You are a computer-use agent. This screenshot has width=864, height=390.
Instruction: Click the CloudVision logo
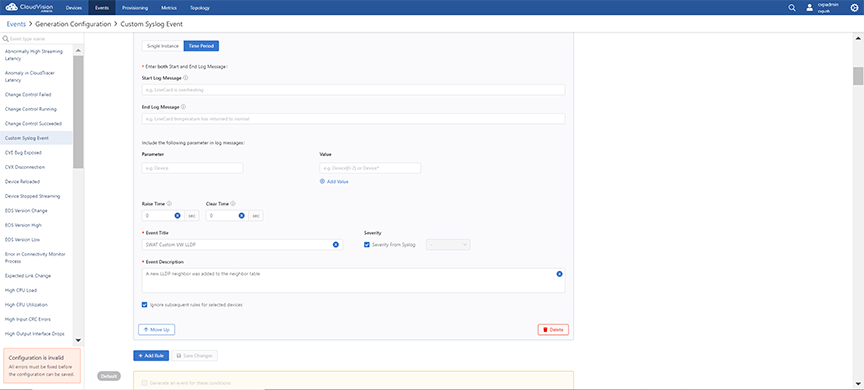click(x=29, y=7)
